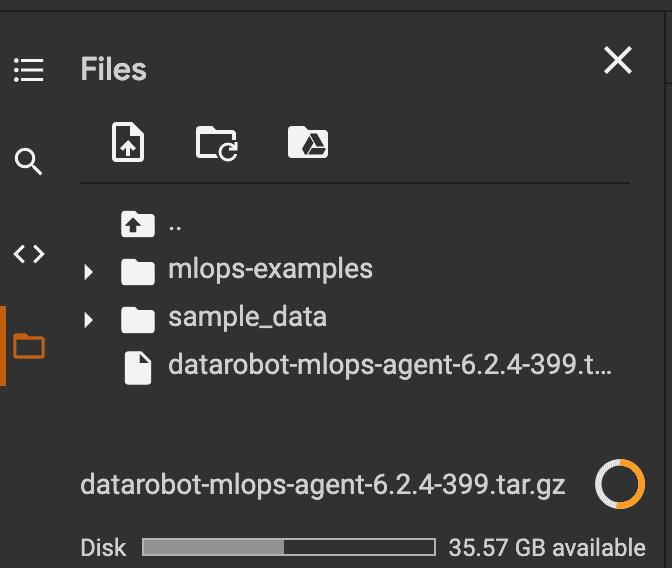The width and height of the screenshot is (672, 568).
Task: Click the Files panel heading
Action: point(114,69)
